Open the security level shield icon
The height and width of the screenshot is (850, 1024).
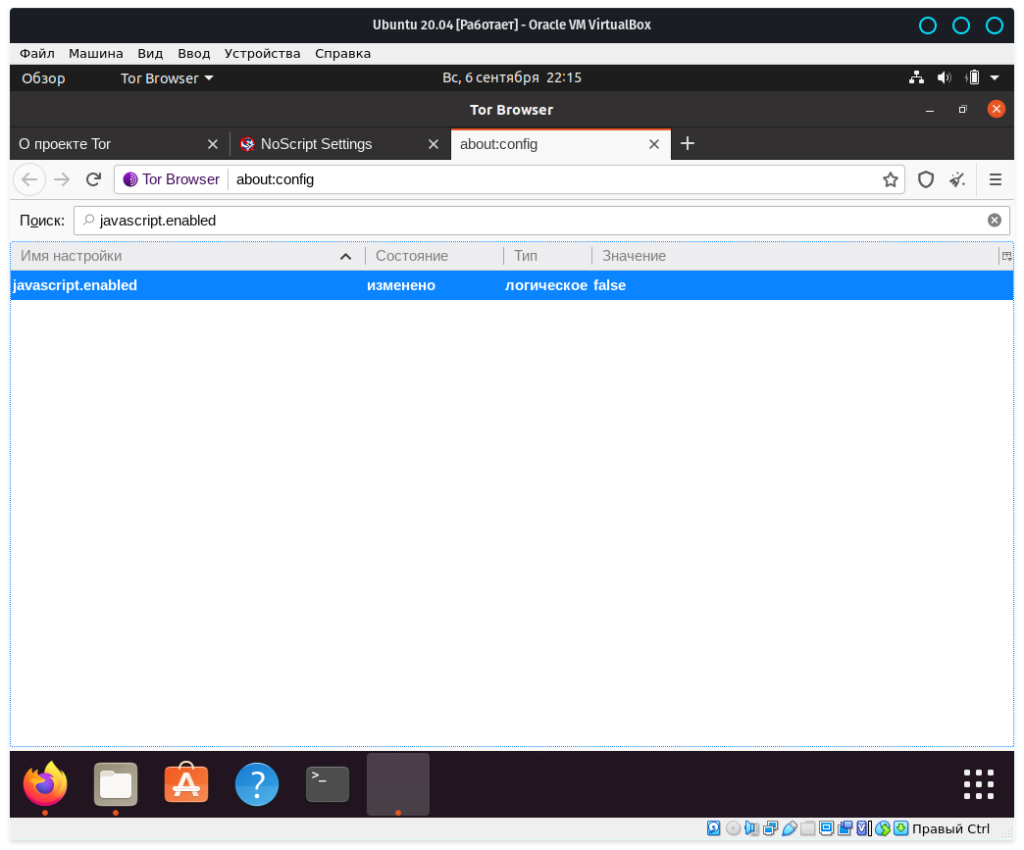926,180
